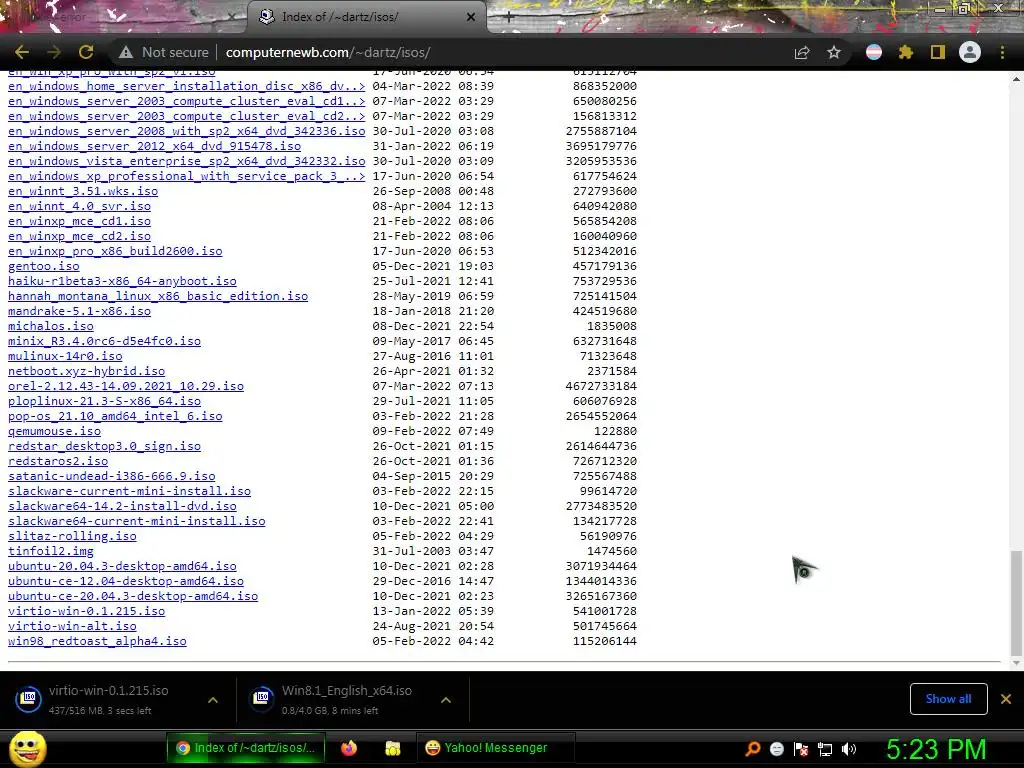Click the 5:23 PM taskbar clock
Viewport: 1024px width, 768px height.
point(936,748)
